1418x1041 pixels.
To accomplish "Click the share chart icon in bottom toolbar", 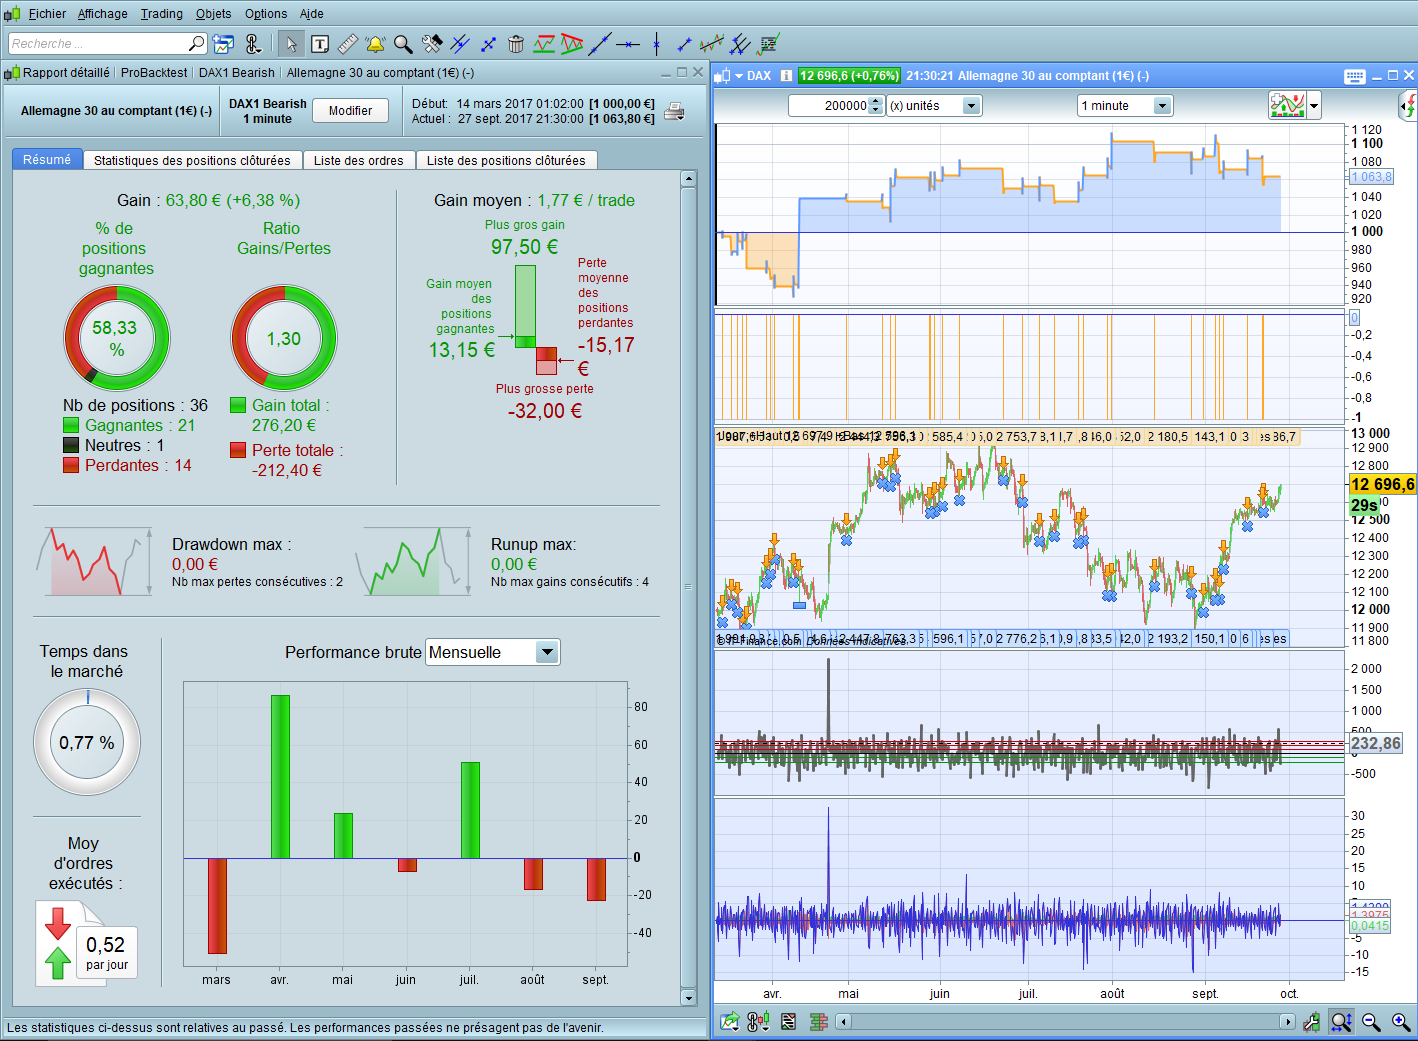I will [x=730, y=1022].
